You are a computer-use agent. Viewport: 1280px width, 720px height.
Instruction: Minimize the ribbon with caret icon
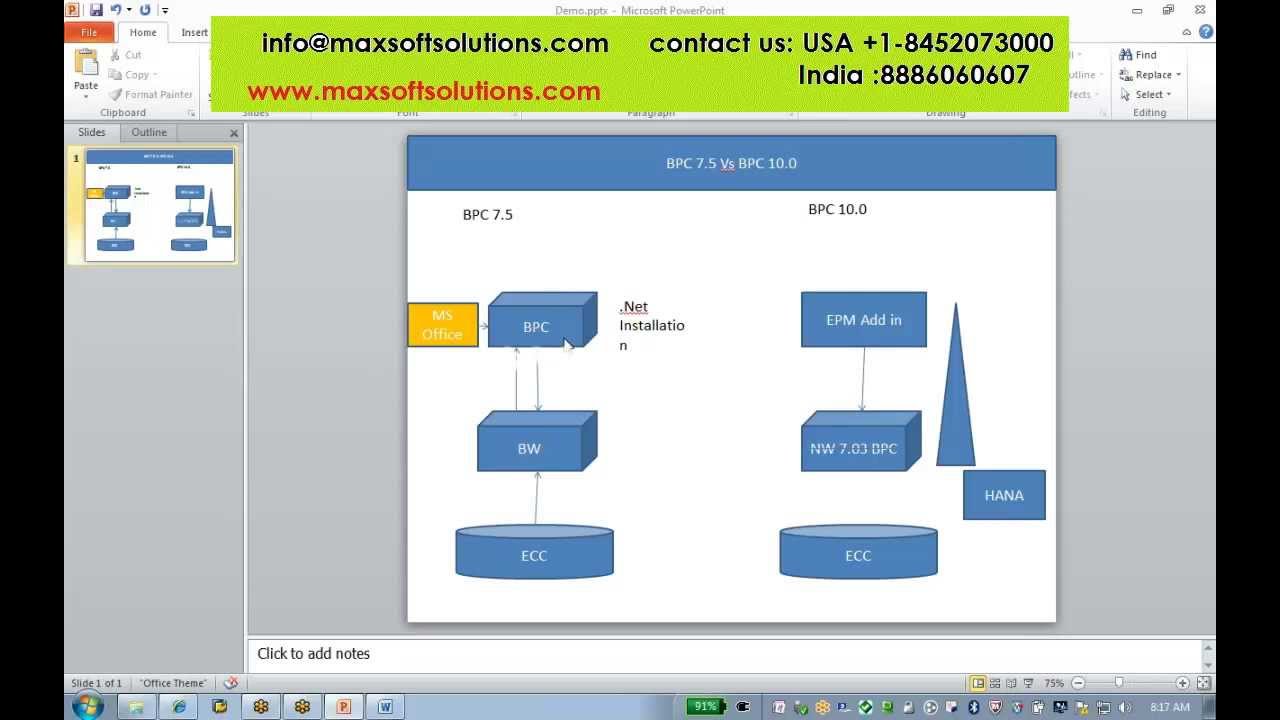pyautogui.click(x=1187, y=32)
